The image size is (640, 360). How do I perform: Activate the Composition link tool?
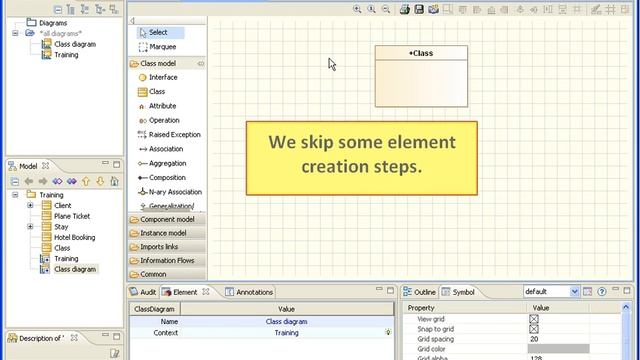click(x=162, y=177)
